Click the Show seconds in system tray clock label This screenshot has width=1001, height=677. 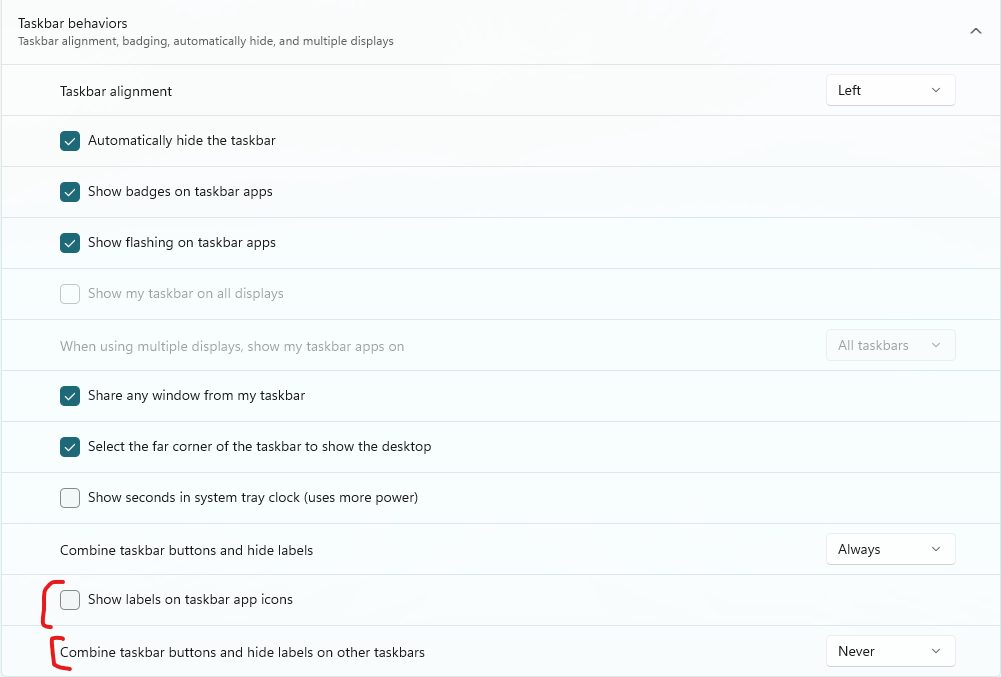coord(253,498)
